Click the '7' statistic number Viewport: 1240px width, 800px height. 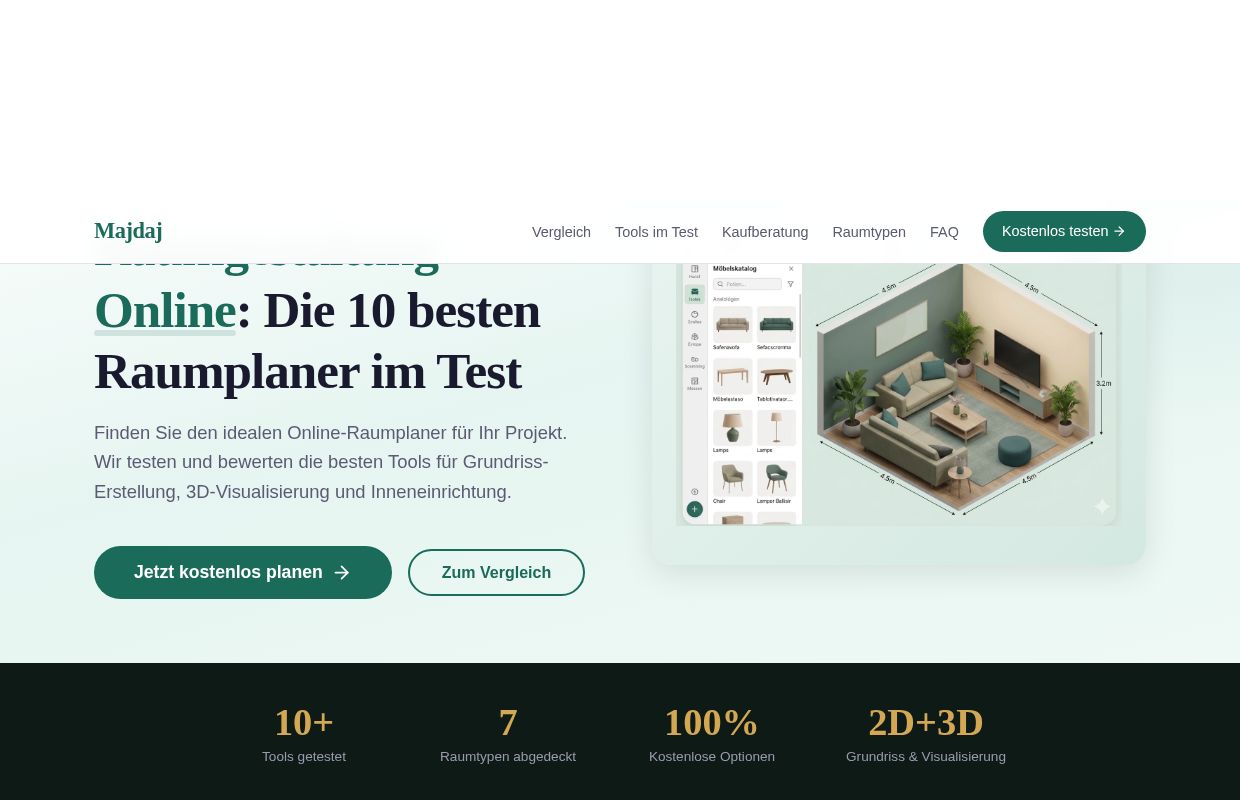pyautogui.click(x=508, y=722)
